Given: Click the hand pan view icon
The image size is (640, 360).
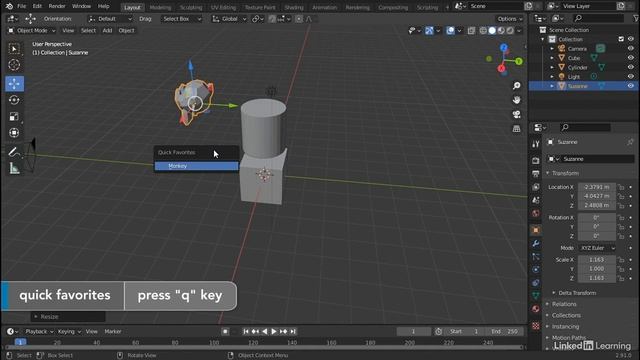Looking at the screenshot, I should pyautogui.click(x=517, y=100).
